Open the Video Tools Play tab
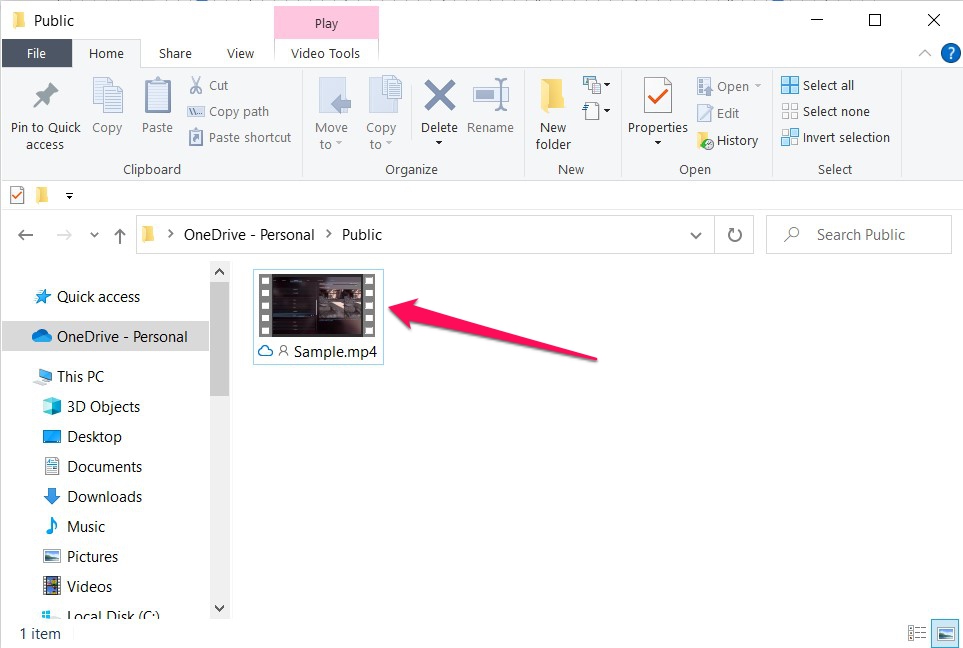Image resolution: width=963 pixels, height=648 pixels. [x=326, y=22]
